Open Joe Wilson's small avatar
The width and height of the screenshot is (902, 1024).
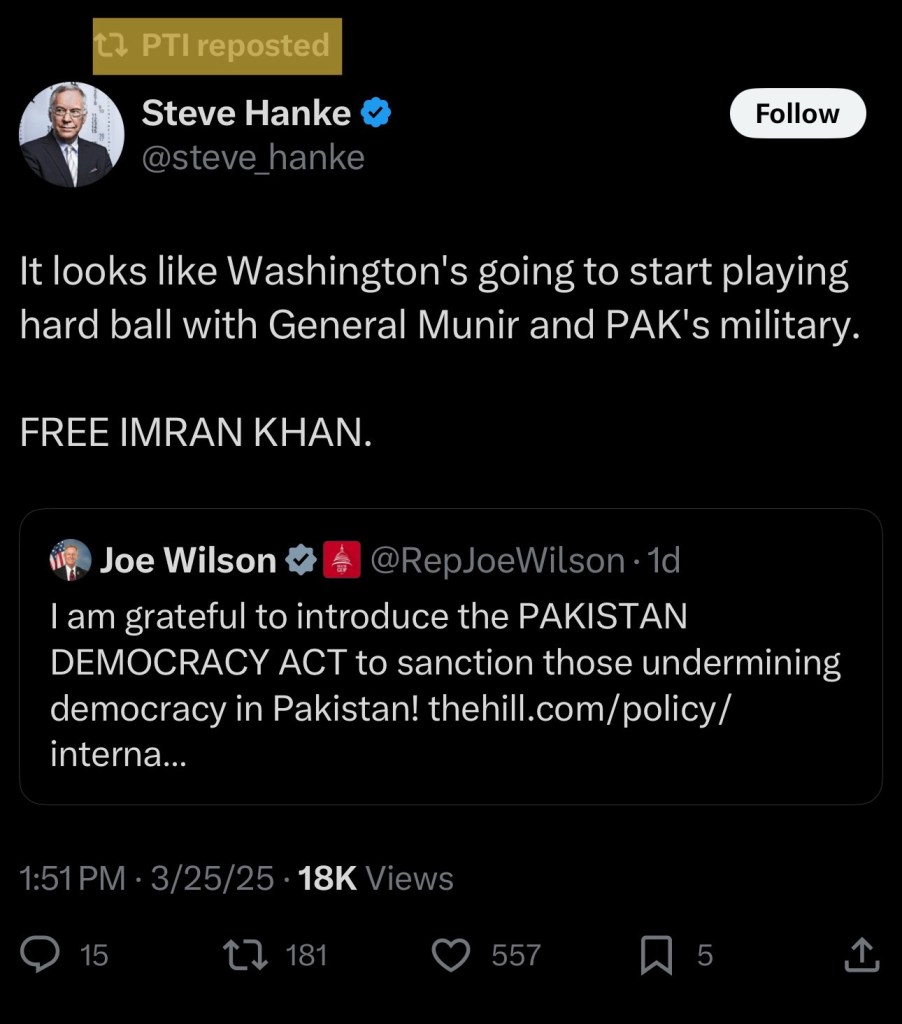tap(70, 561)
